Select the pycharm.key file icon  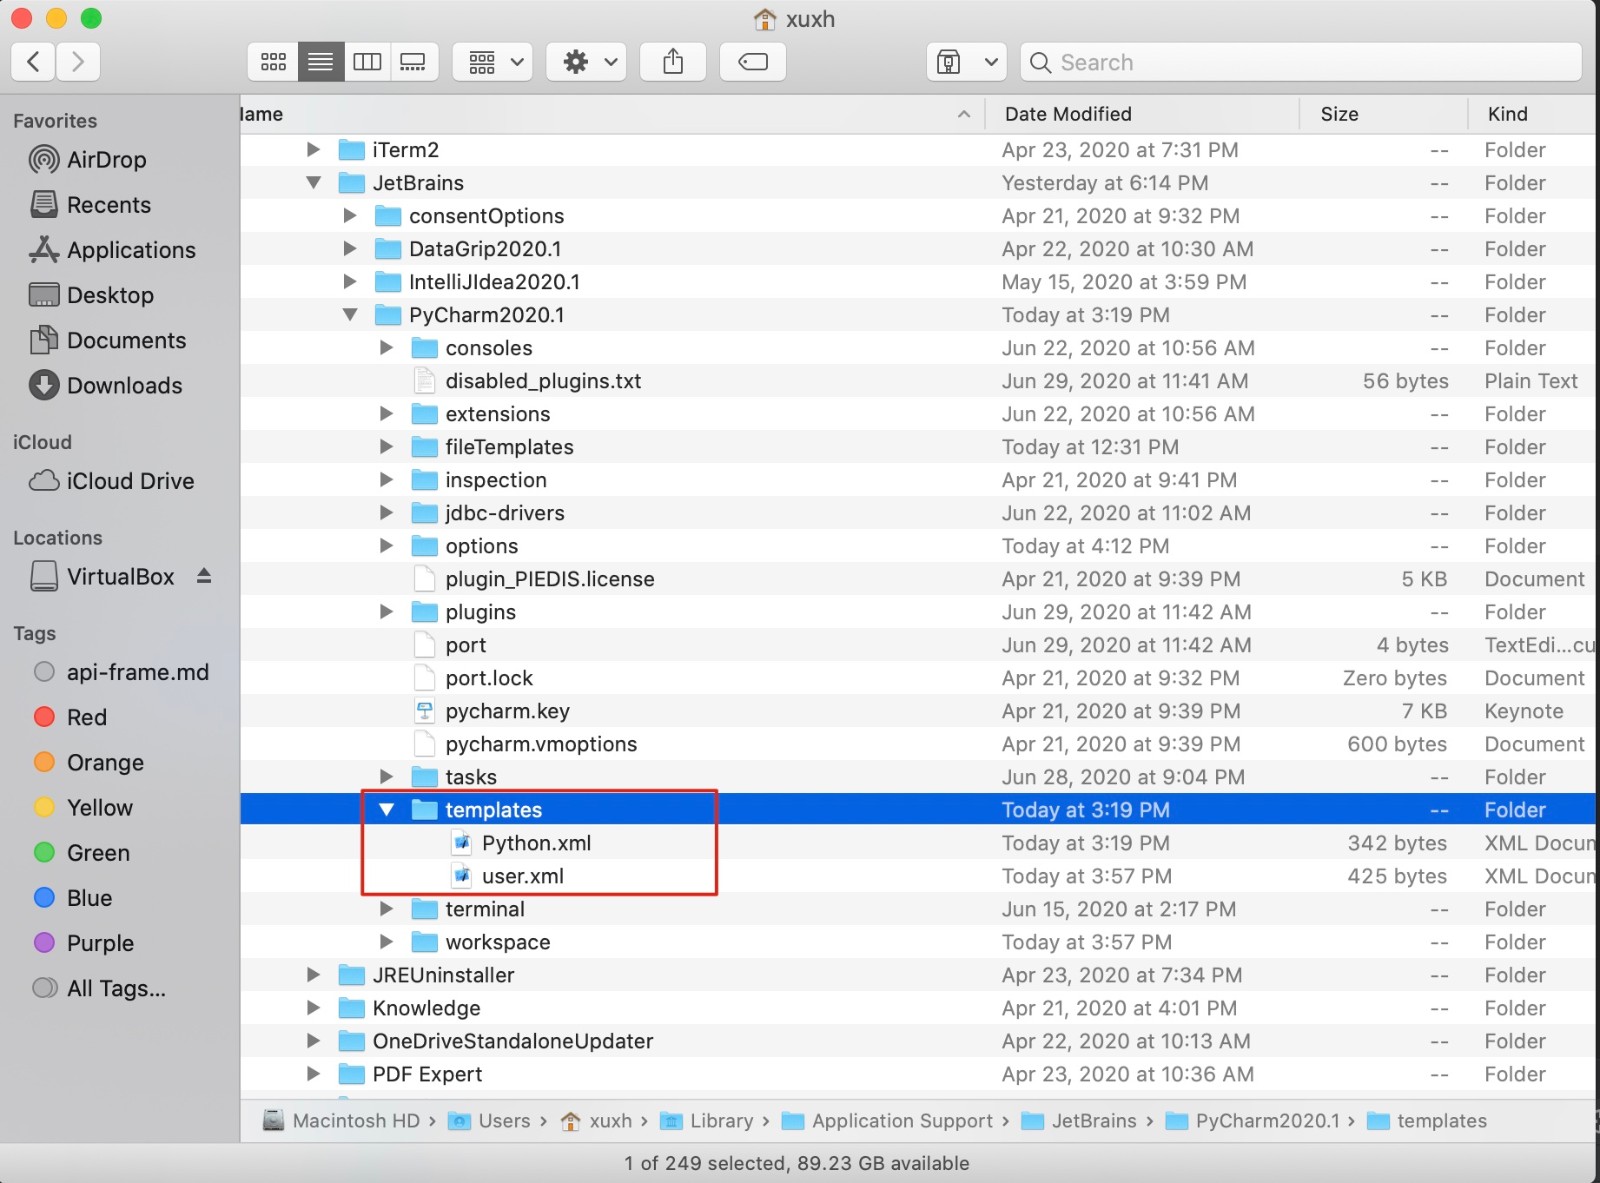click(x=425, y=711)
